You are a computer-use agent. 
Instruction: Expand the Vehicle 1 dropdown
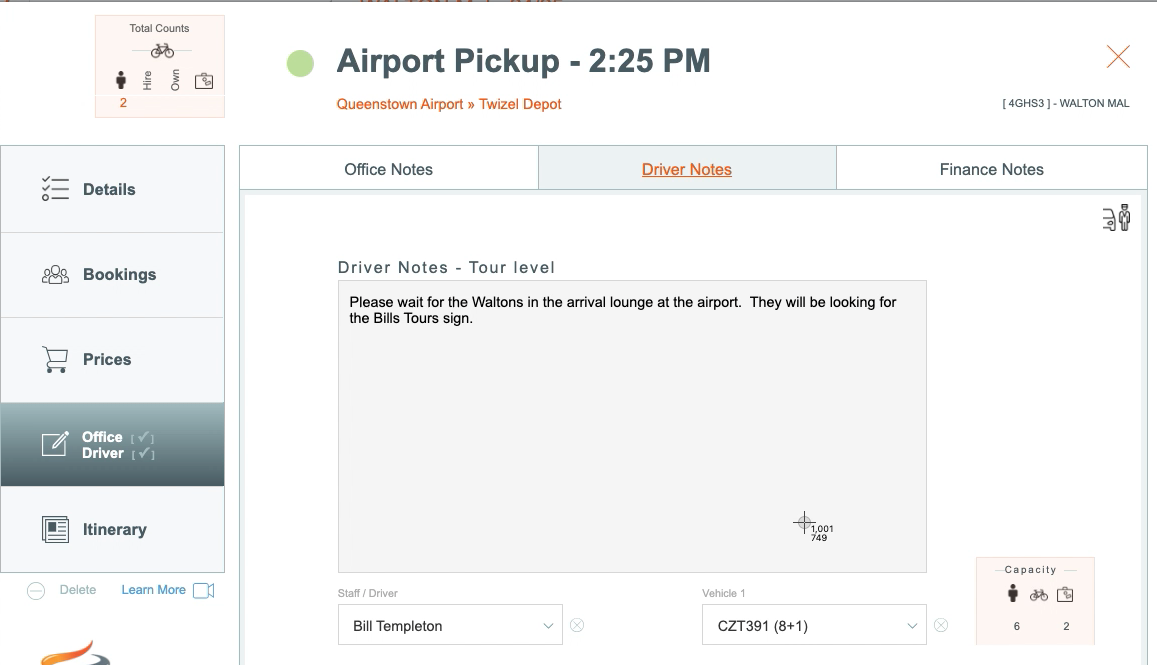coord(814,624)
